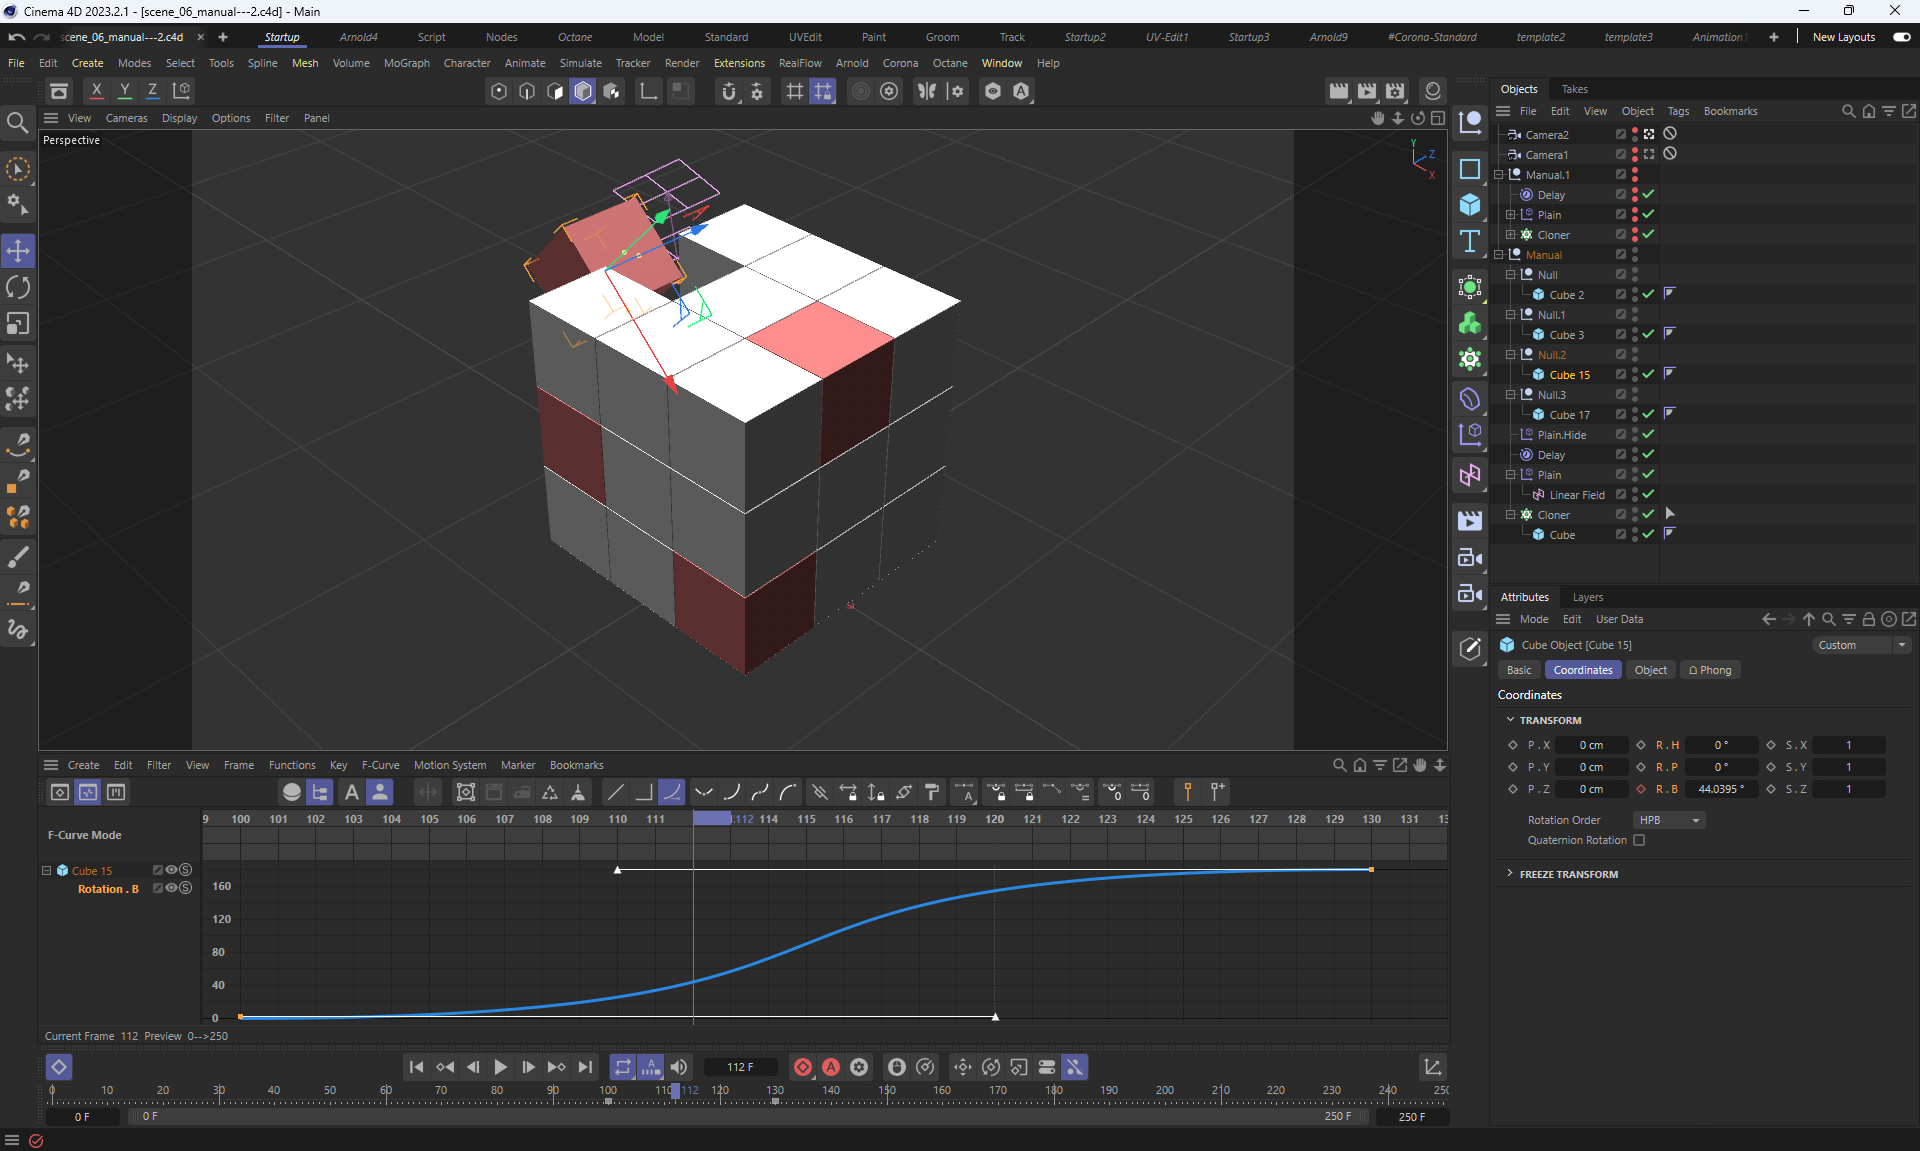Open the Object attributes tab button
Screen dimensions: 1920x1151
tap(1650, 670)
